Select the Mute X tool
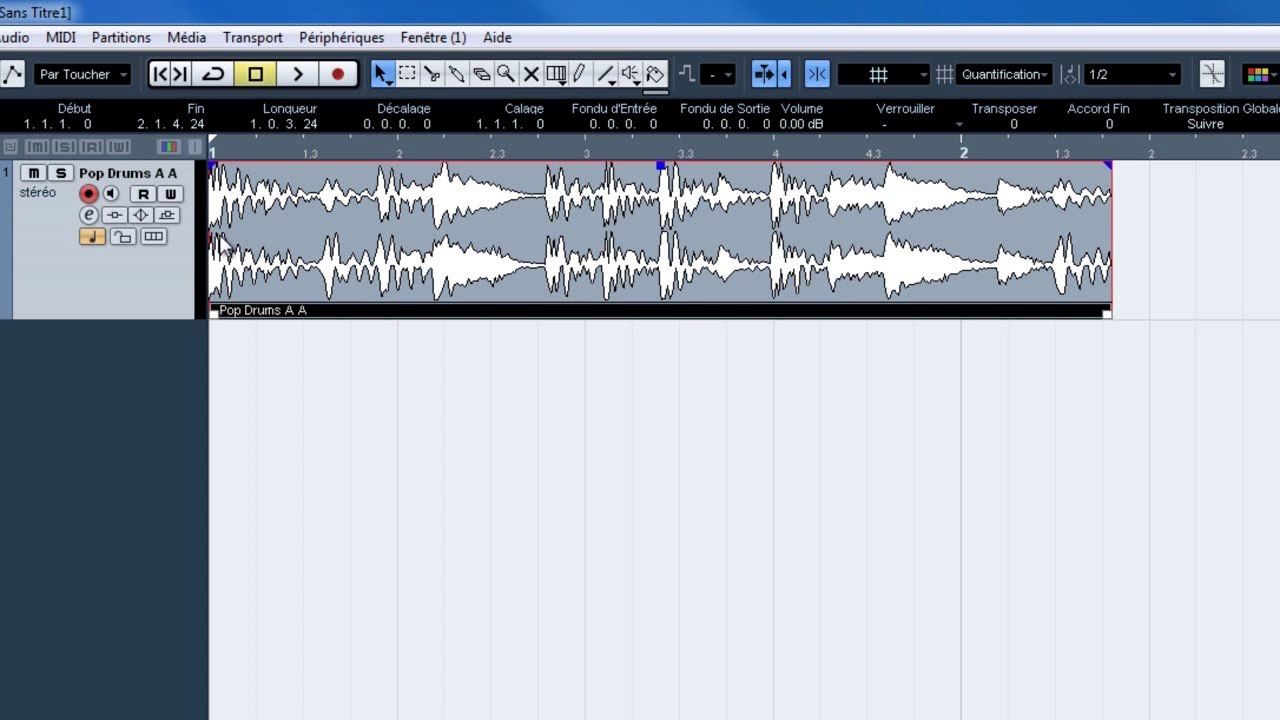 (x=531, y=74)
